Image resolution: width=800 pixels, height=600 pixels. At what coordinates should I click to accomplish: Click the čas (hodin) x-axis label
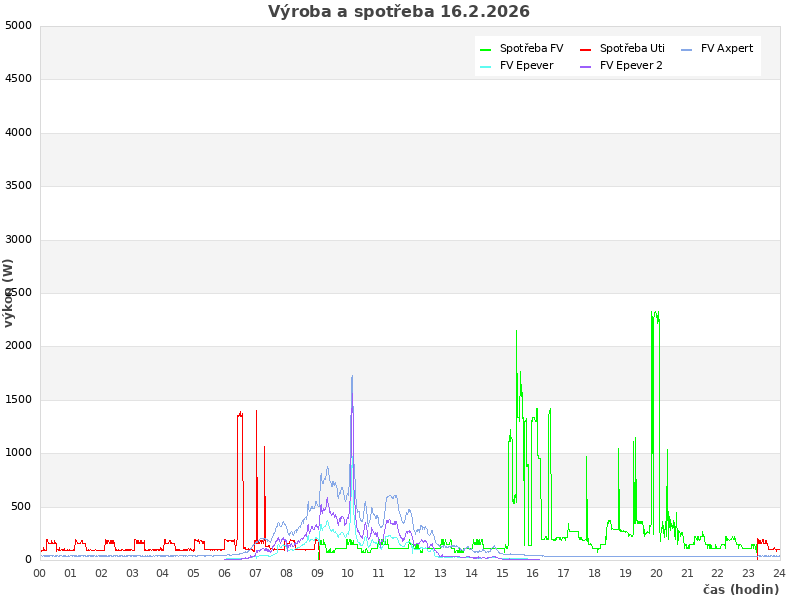point(740,590)
